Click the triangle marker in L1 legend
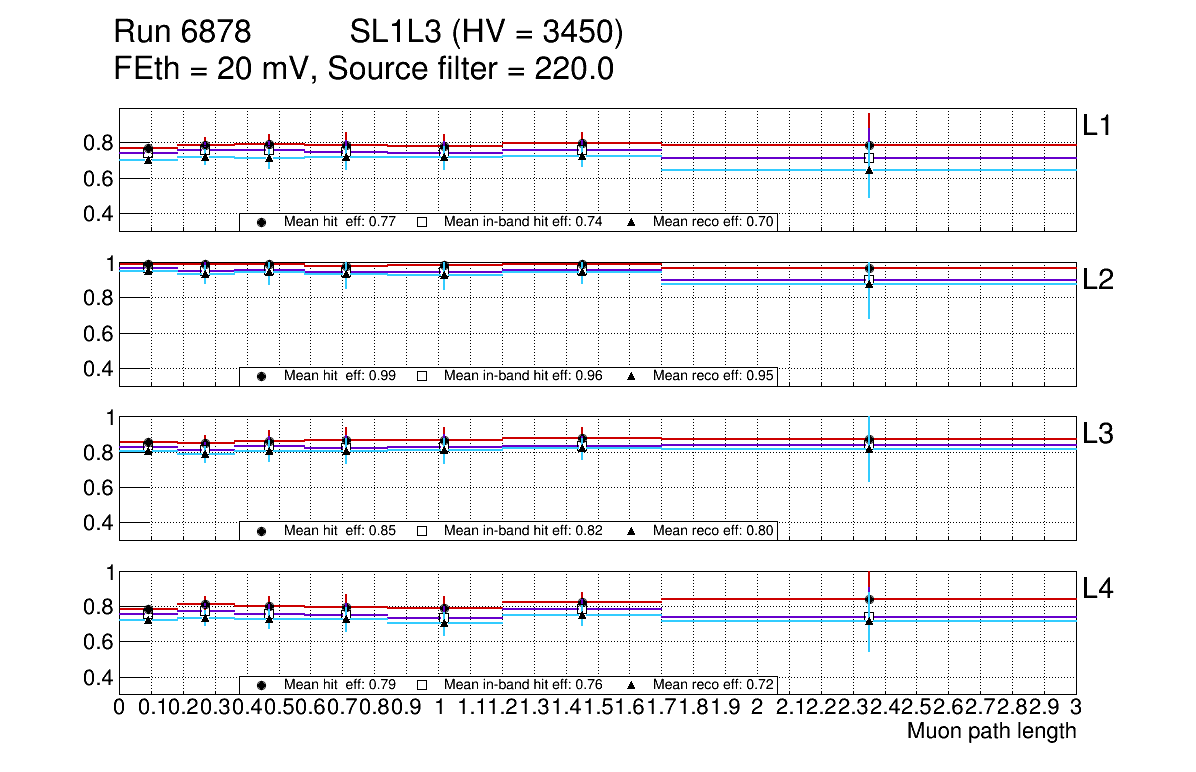1196x772 pixels. tap(632, 222)
